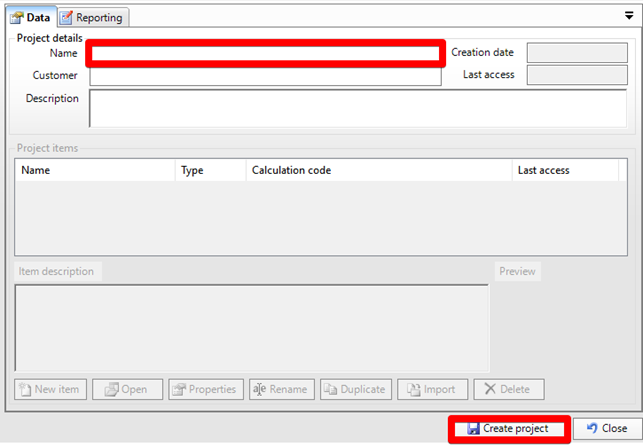Click the undo arrow icon on Close
This screenshot has height=447, width=643.
click(592, 428)
